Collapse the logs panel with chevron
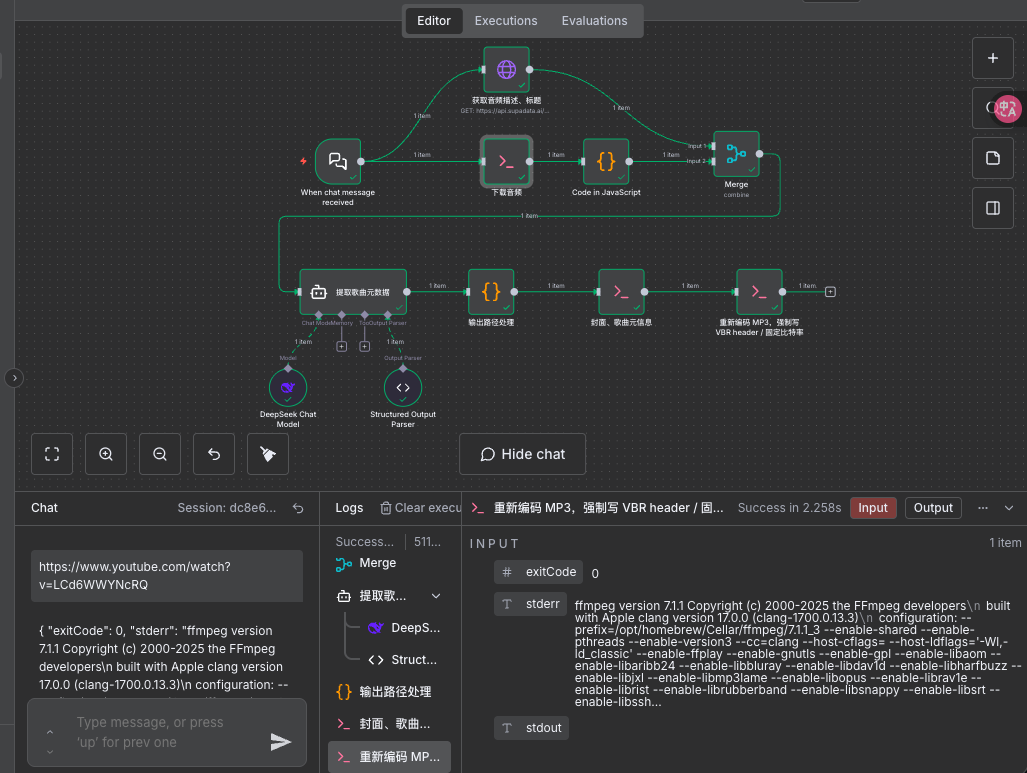The image size is (1027, 773). coord(1009,508)
